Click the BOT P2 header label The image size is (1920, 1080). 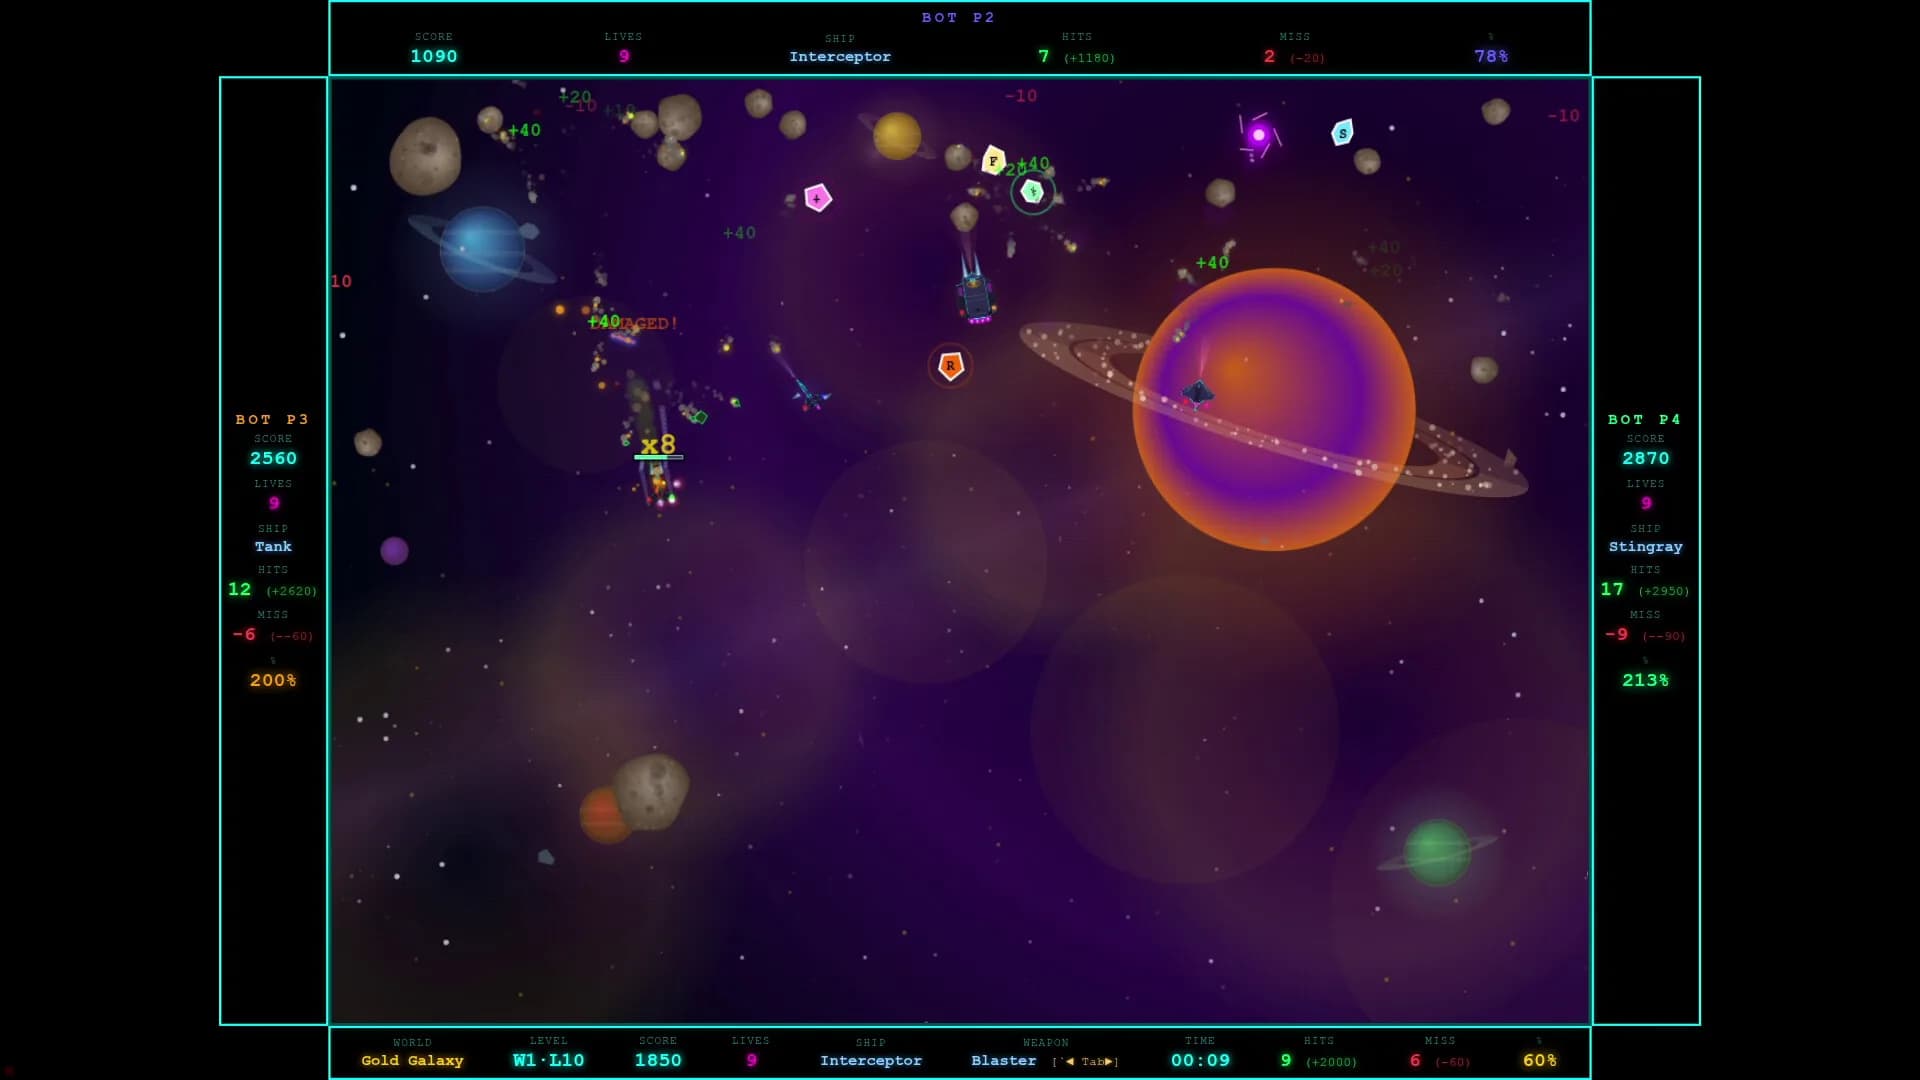coord(958,17)
